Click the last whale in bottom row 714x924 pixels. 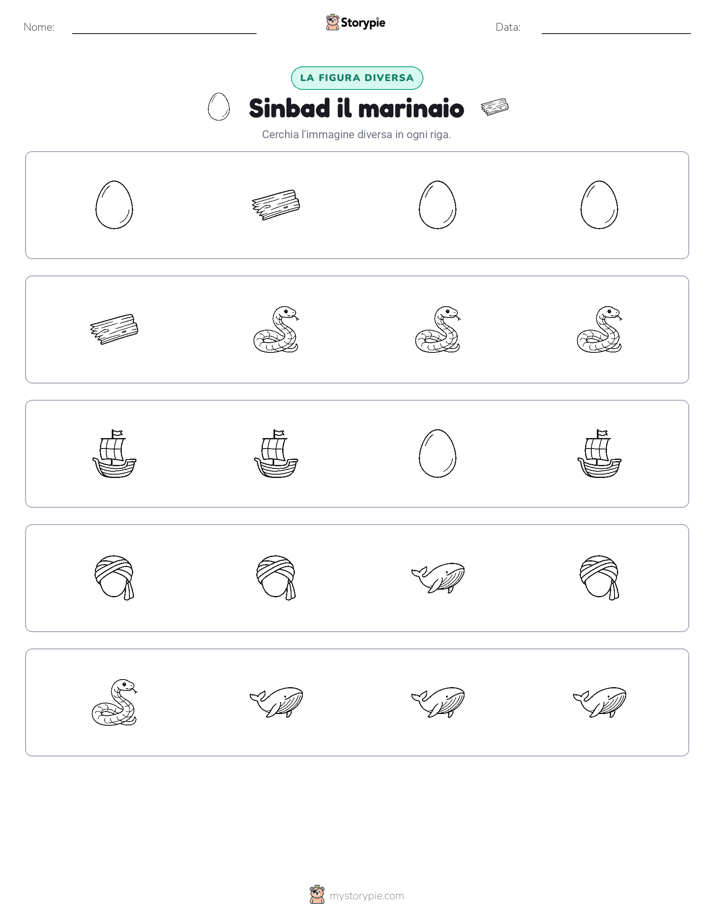click(x=599, y=702)
